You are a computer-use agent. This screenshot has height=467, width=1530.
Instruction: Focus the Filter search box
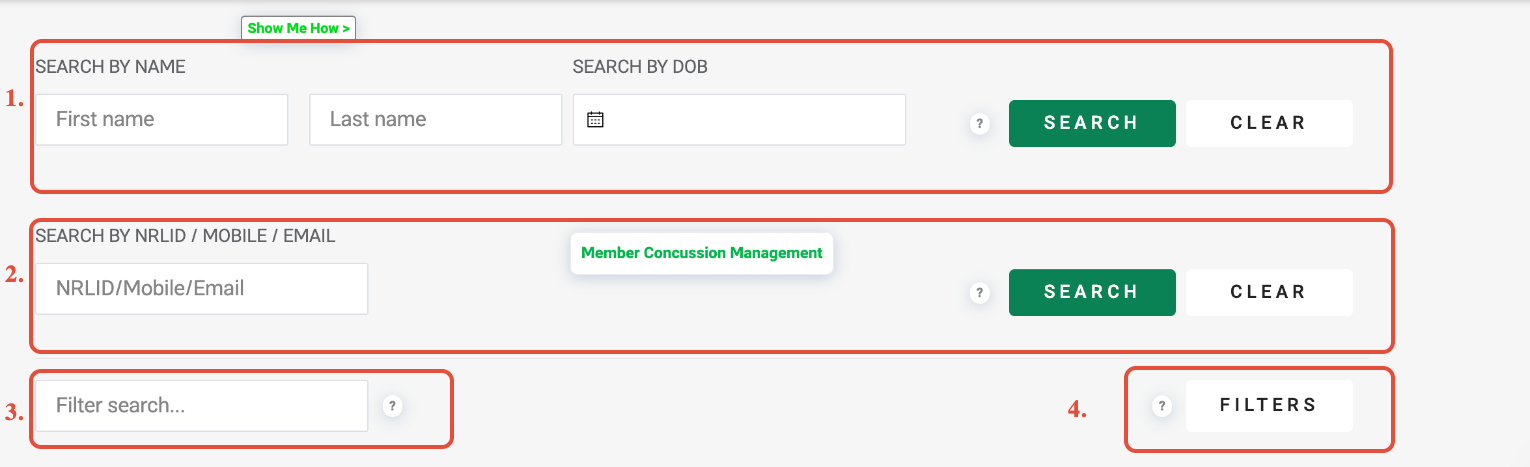(202, 406)
